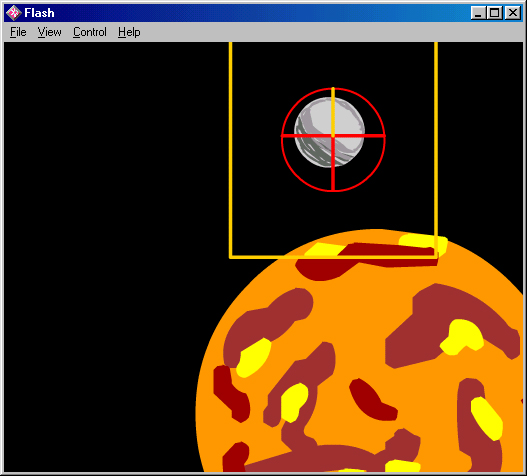Click the yellow blob on planet's upper right
Screen dimensions: 527x476
pyautogui.click(x=462, y=337)
